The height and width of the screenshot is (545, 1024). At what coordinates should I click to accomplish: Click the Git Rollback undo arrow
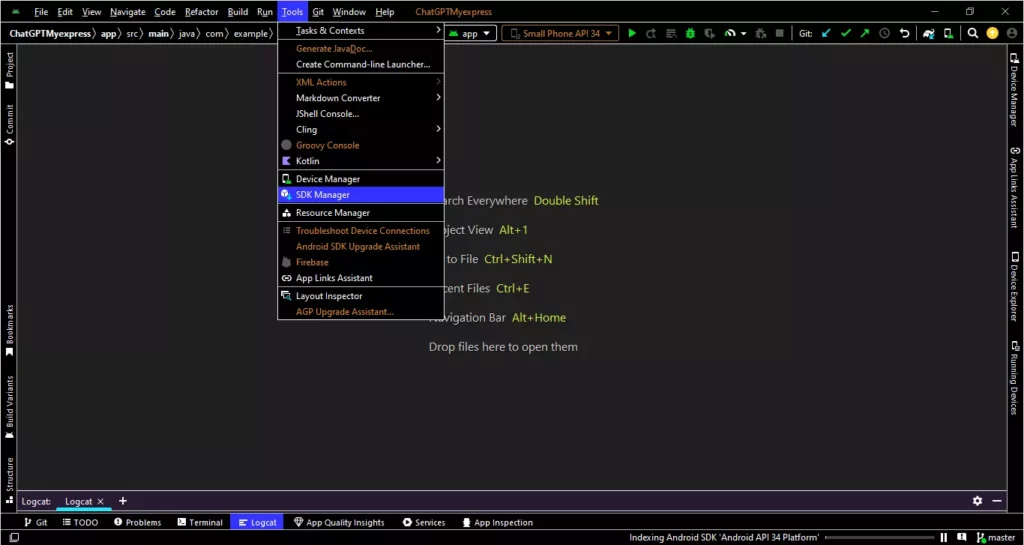(904, 33)
